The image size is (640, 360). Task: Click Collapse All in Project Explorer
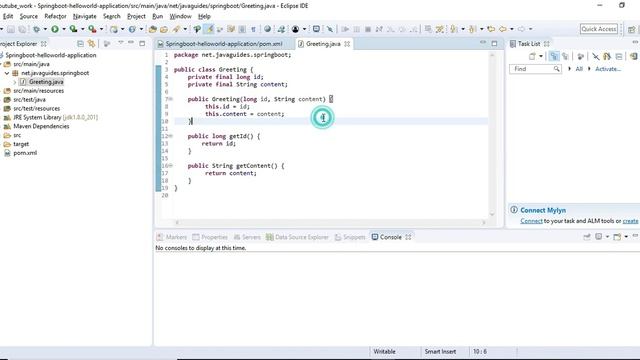pyautogui.click(x=80, y=44)
